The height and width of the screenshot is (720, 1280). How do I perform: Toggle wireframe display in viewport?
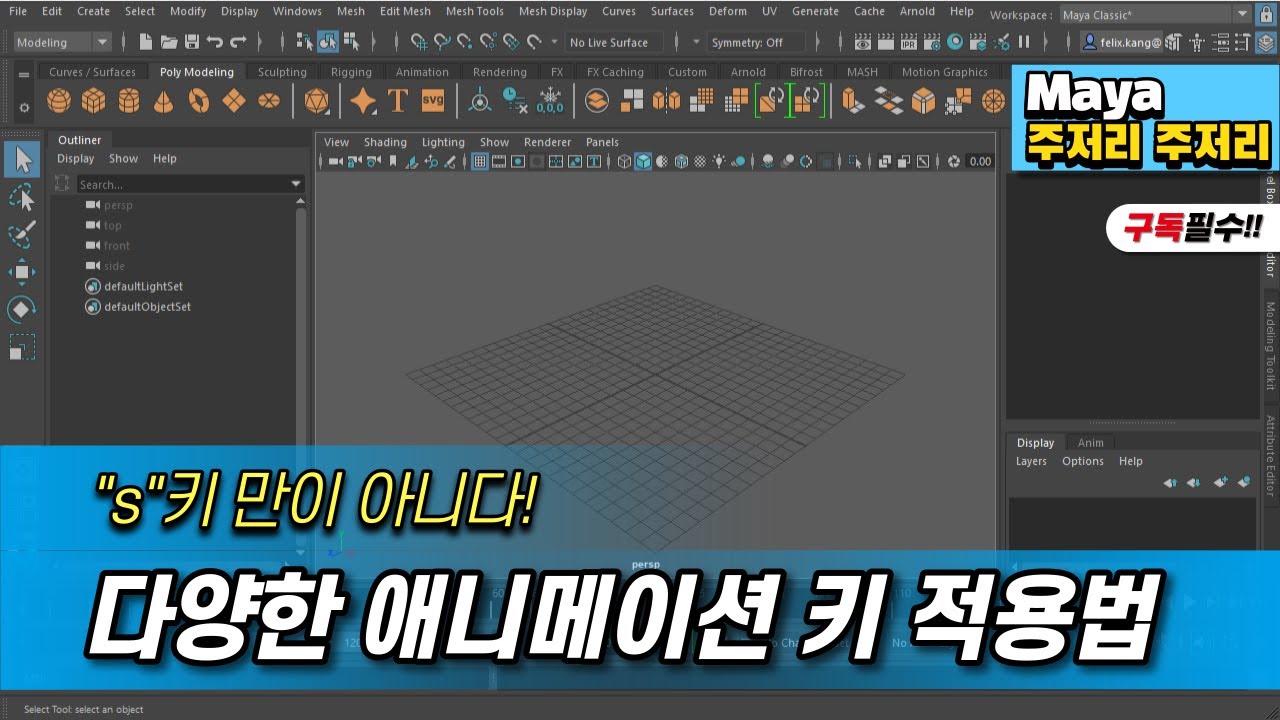click(624, 161)
